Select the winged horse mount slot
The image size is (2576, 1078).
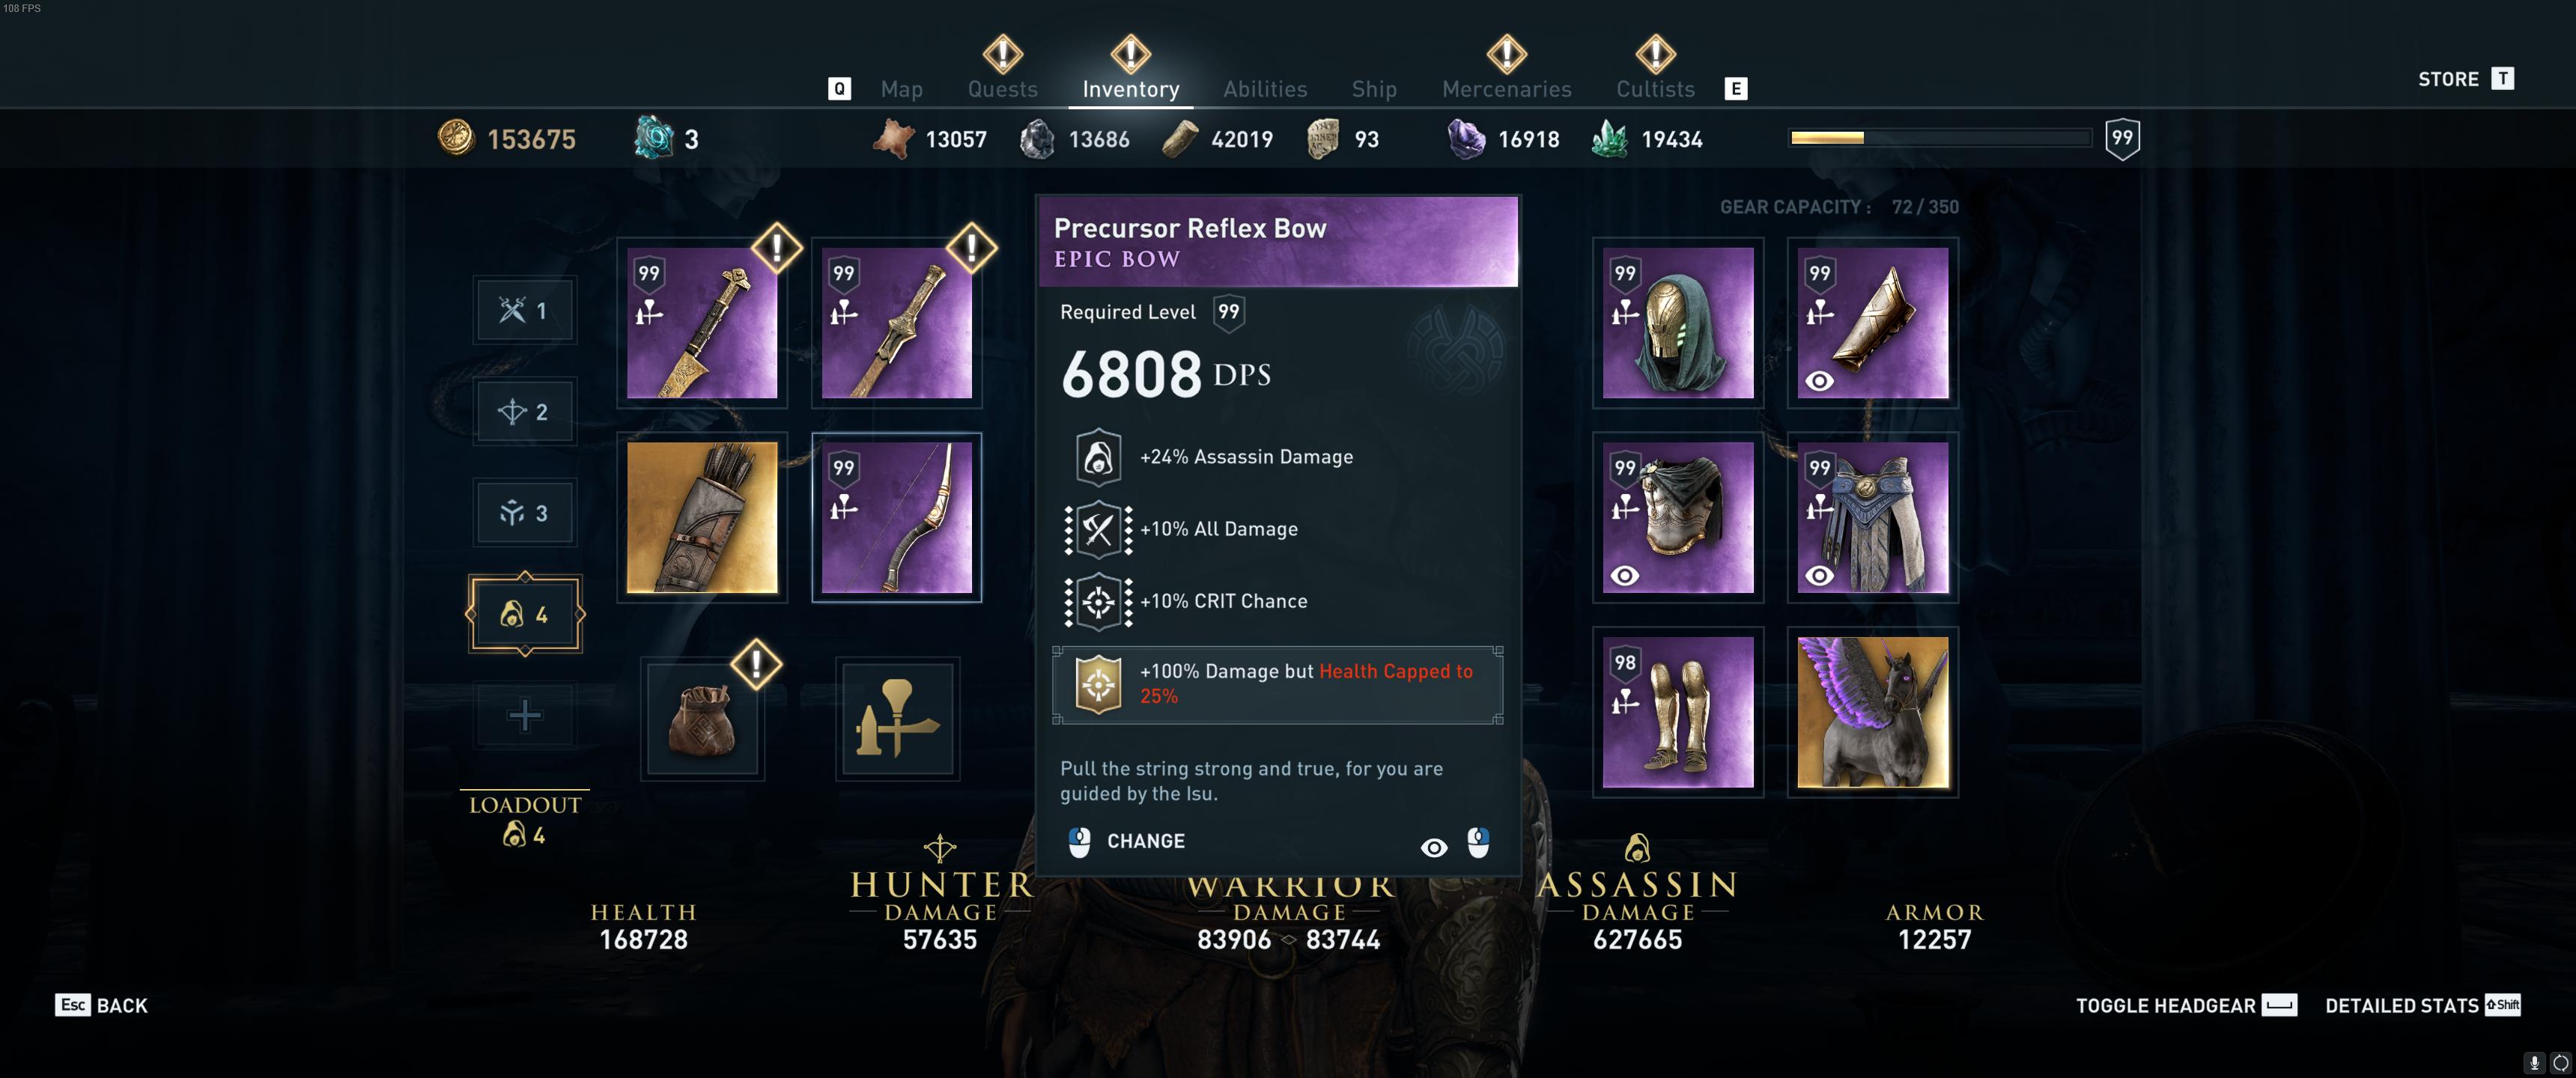pos(1872,712)
